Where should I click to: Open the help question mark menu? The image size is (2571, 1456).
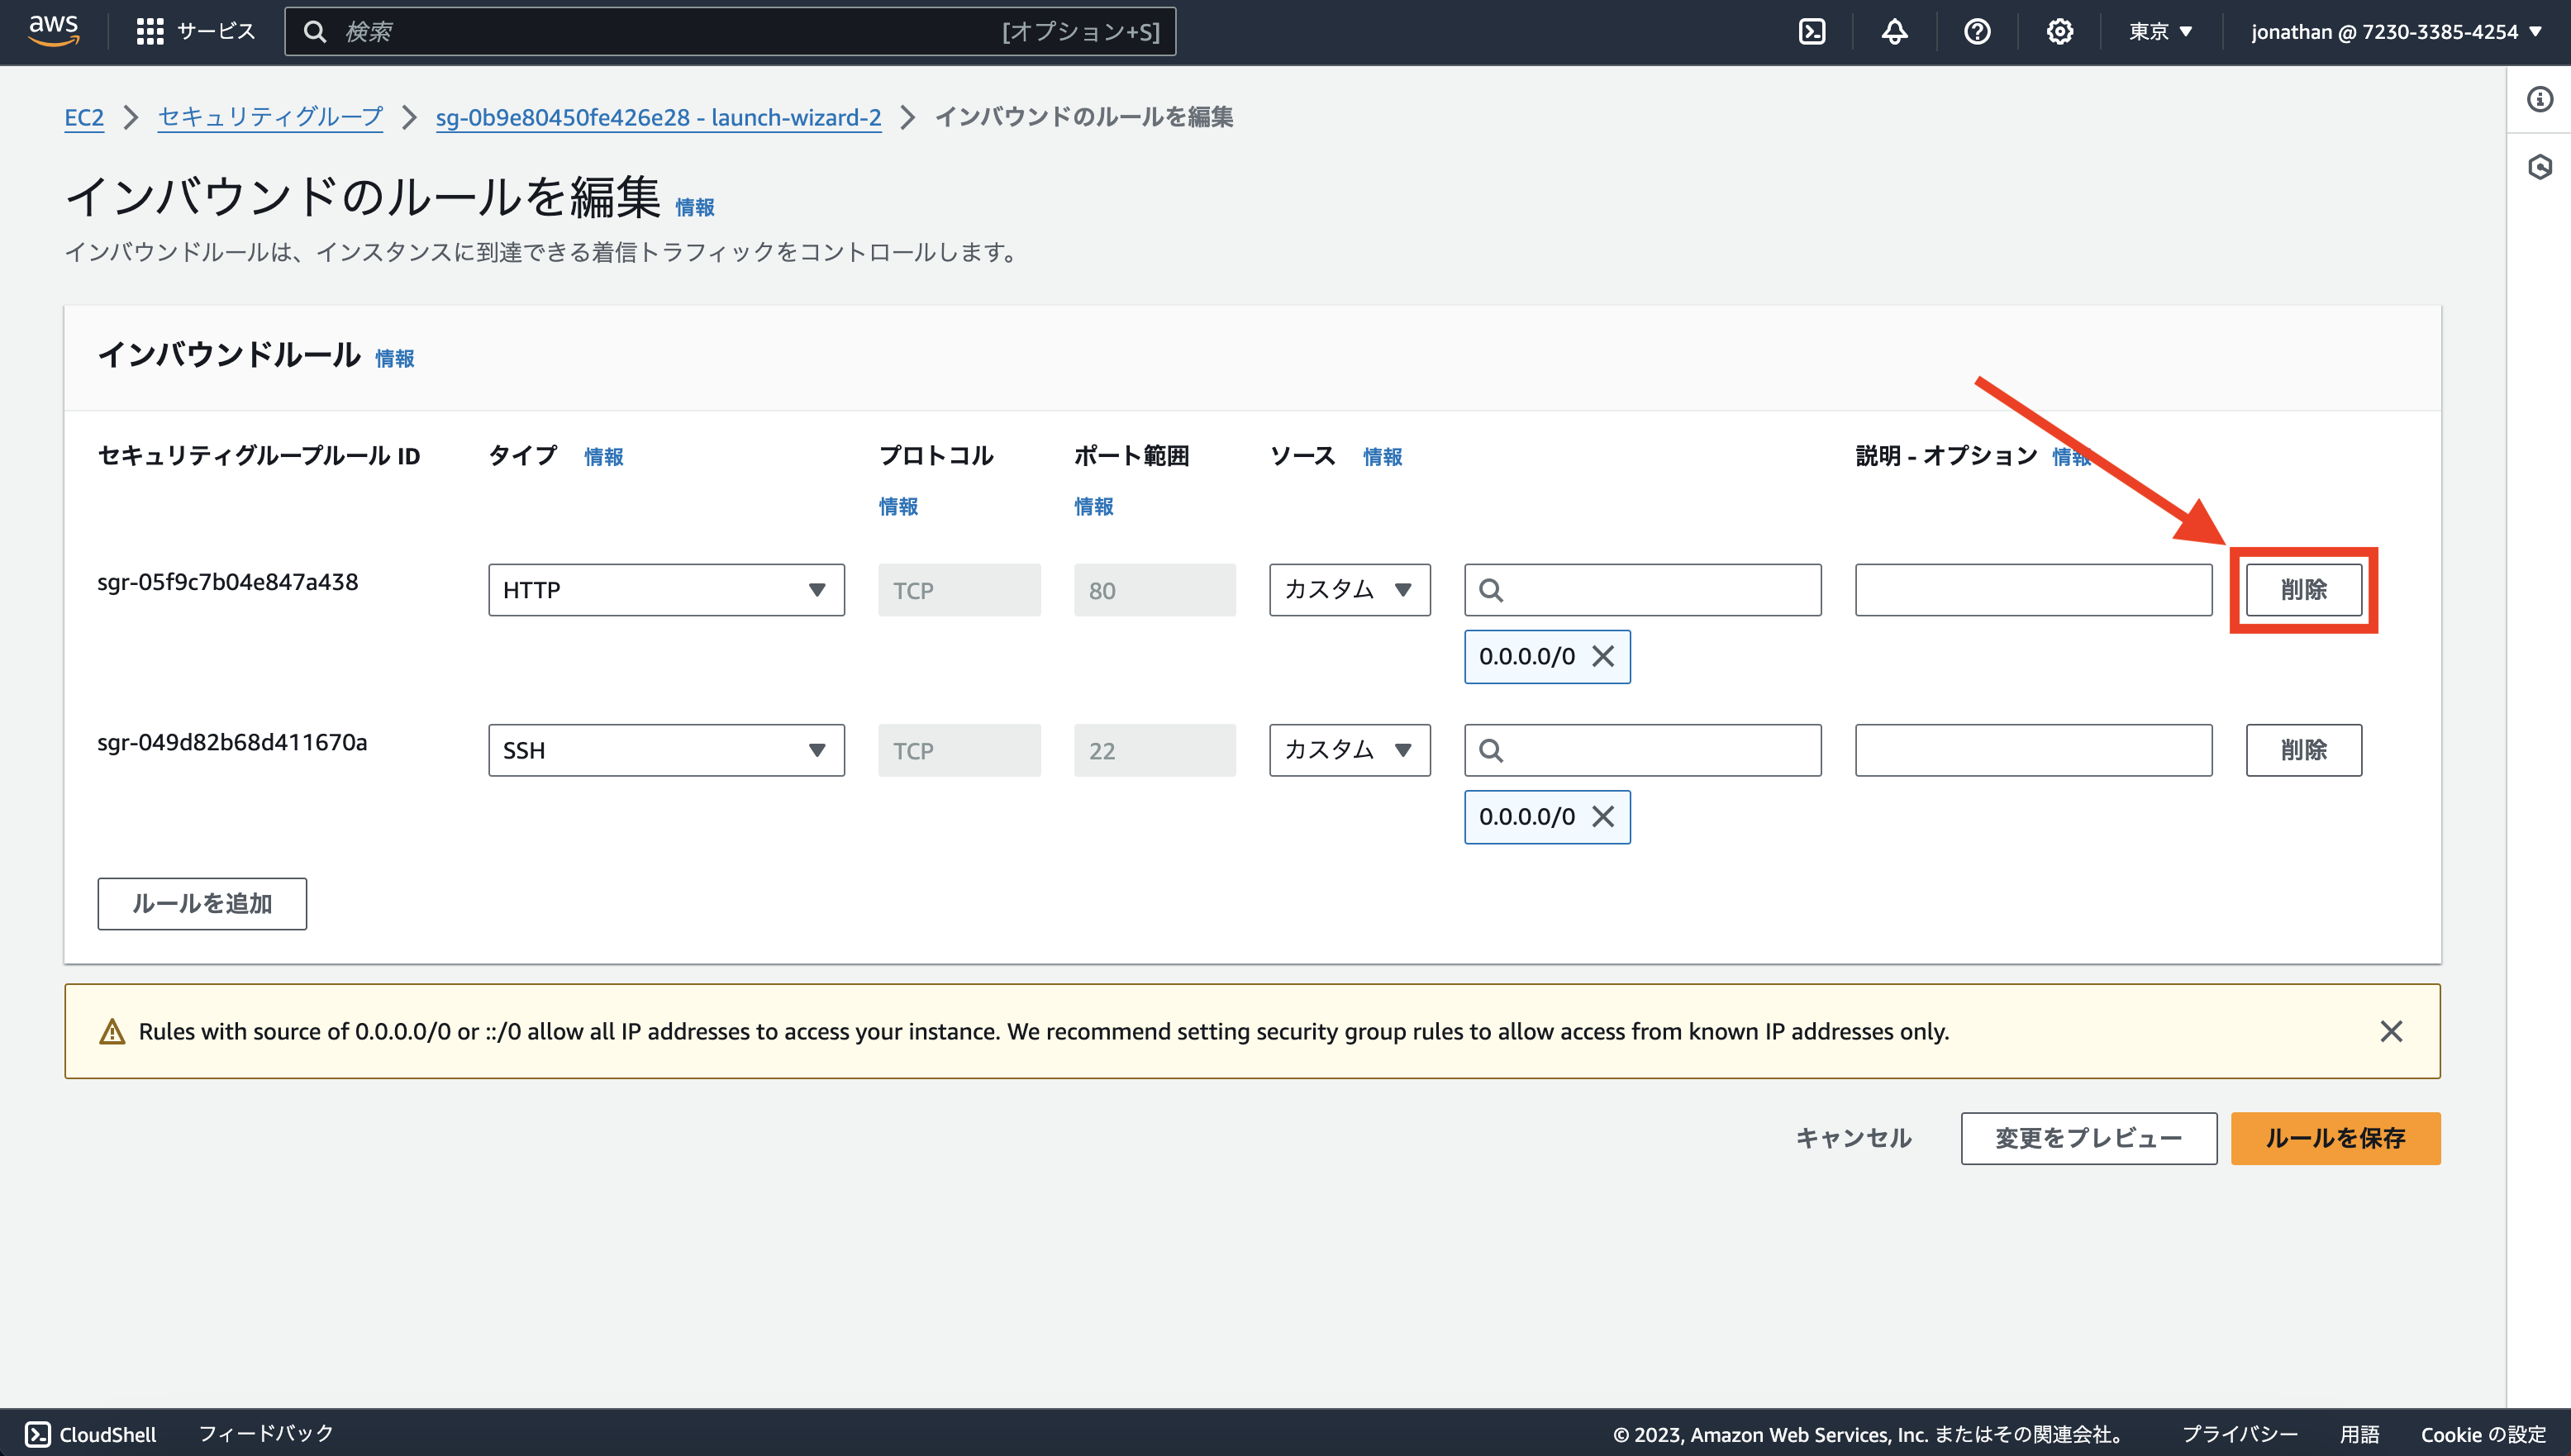1977,31
